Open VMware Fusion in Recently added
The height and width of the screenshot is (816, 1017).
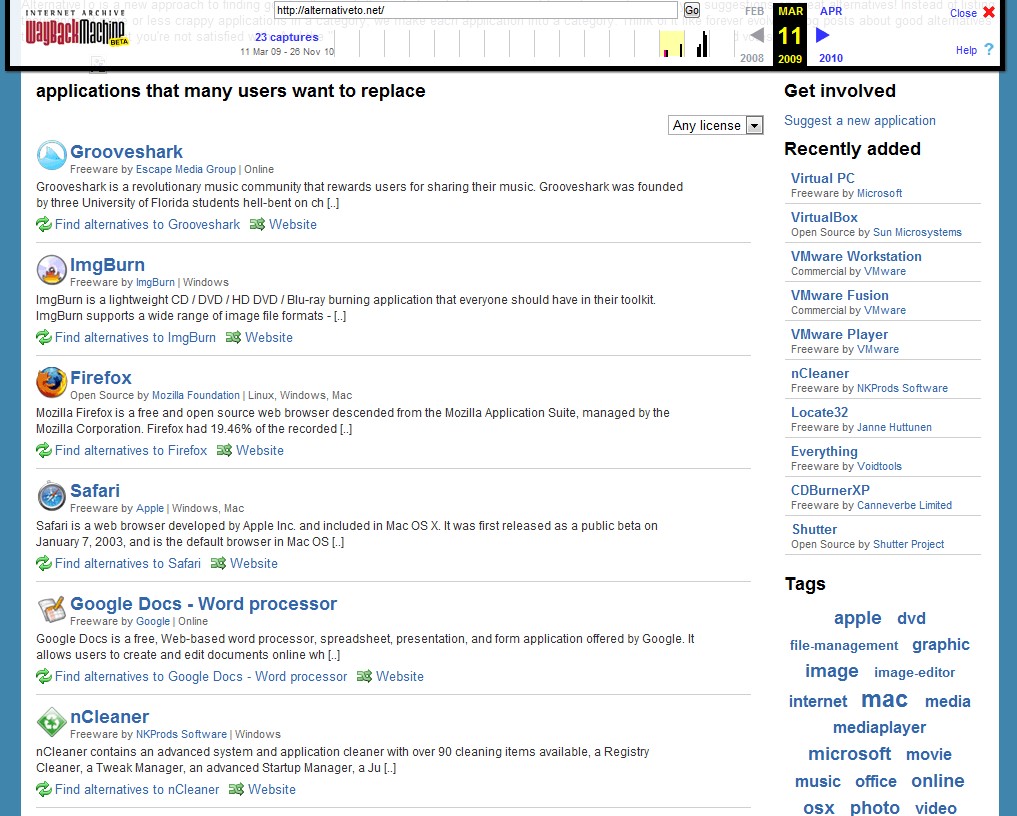click(840, 295)
